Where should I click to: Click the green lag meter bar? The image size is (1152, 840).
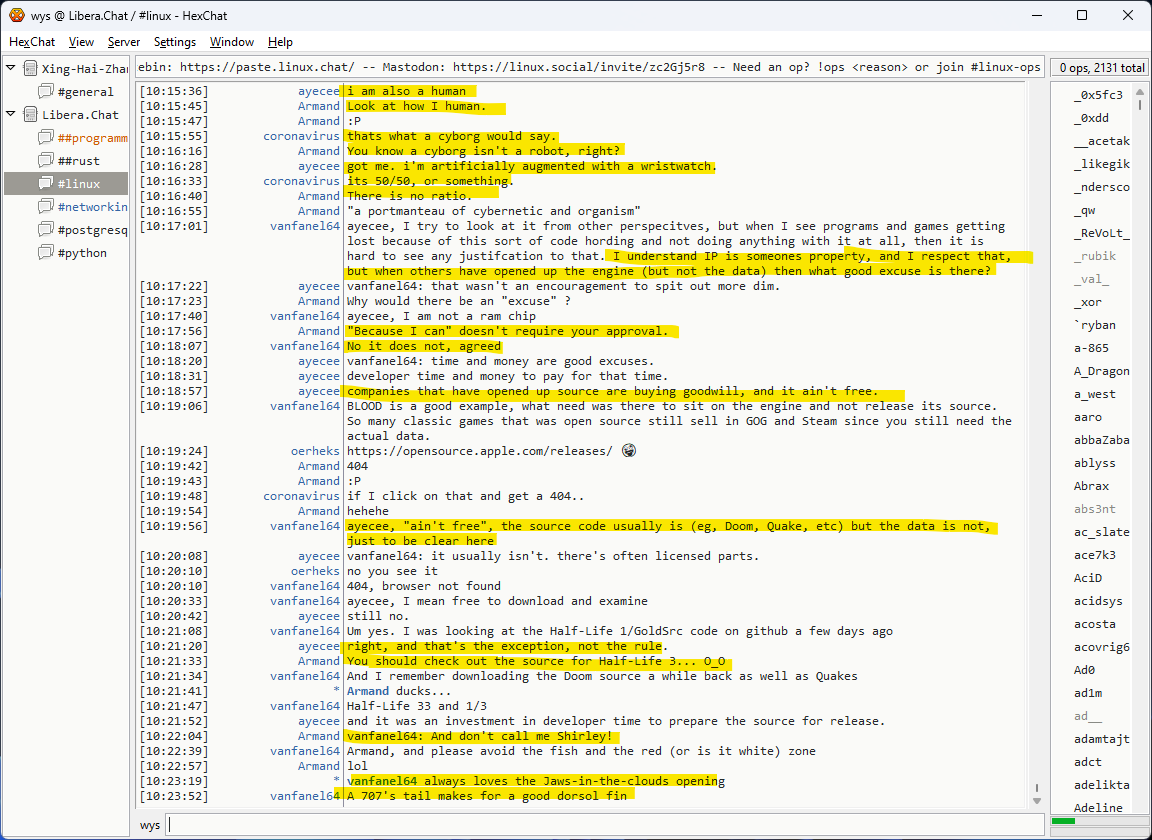(1064, 822)
